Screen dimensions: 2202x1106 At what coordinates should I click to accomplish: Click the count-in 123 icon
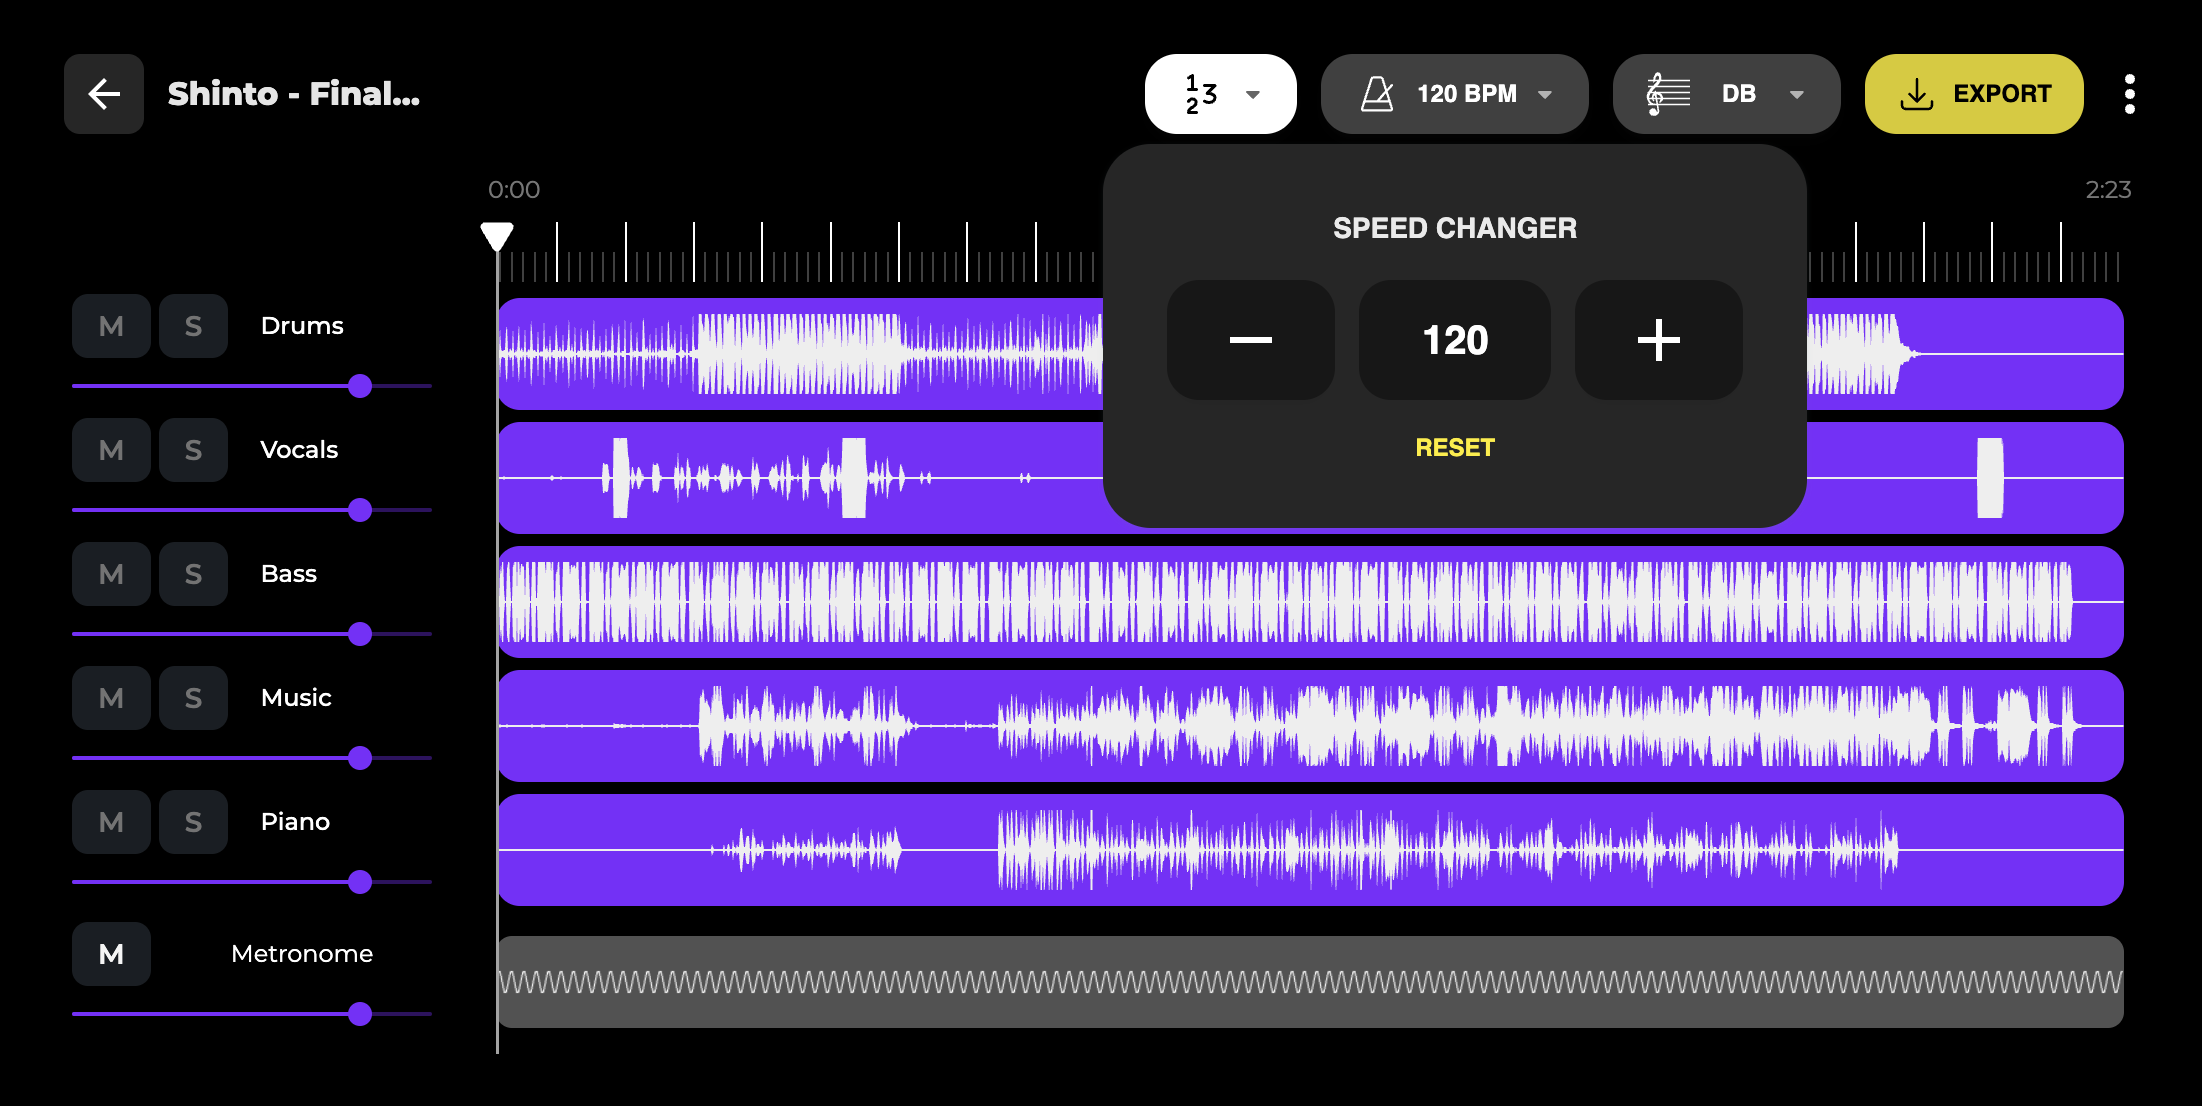(x=1200, y=94)
